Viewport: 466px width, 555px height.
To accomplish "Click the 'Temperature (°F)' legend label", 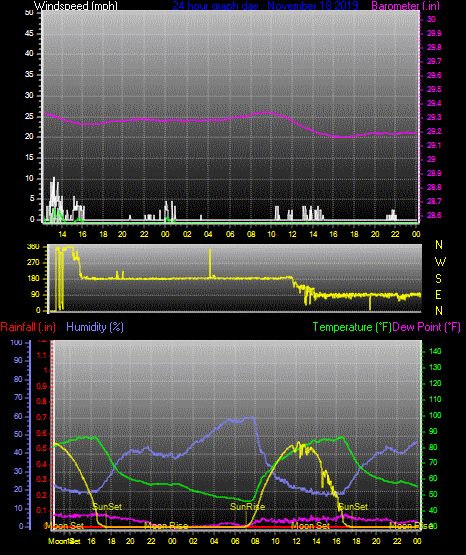I will [352, 327].
